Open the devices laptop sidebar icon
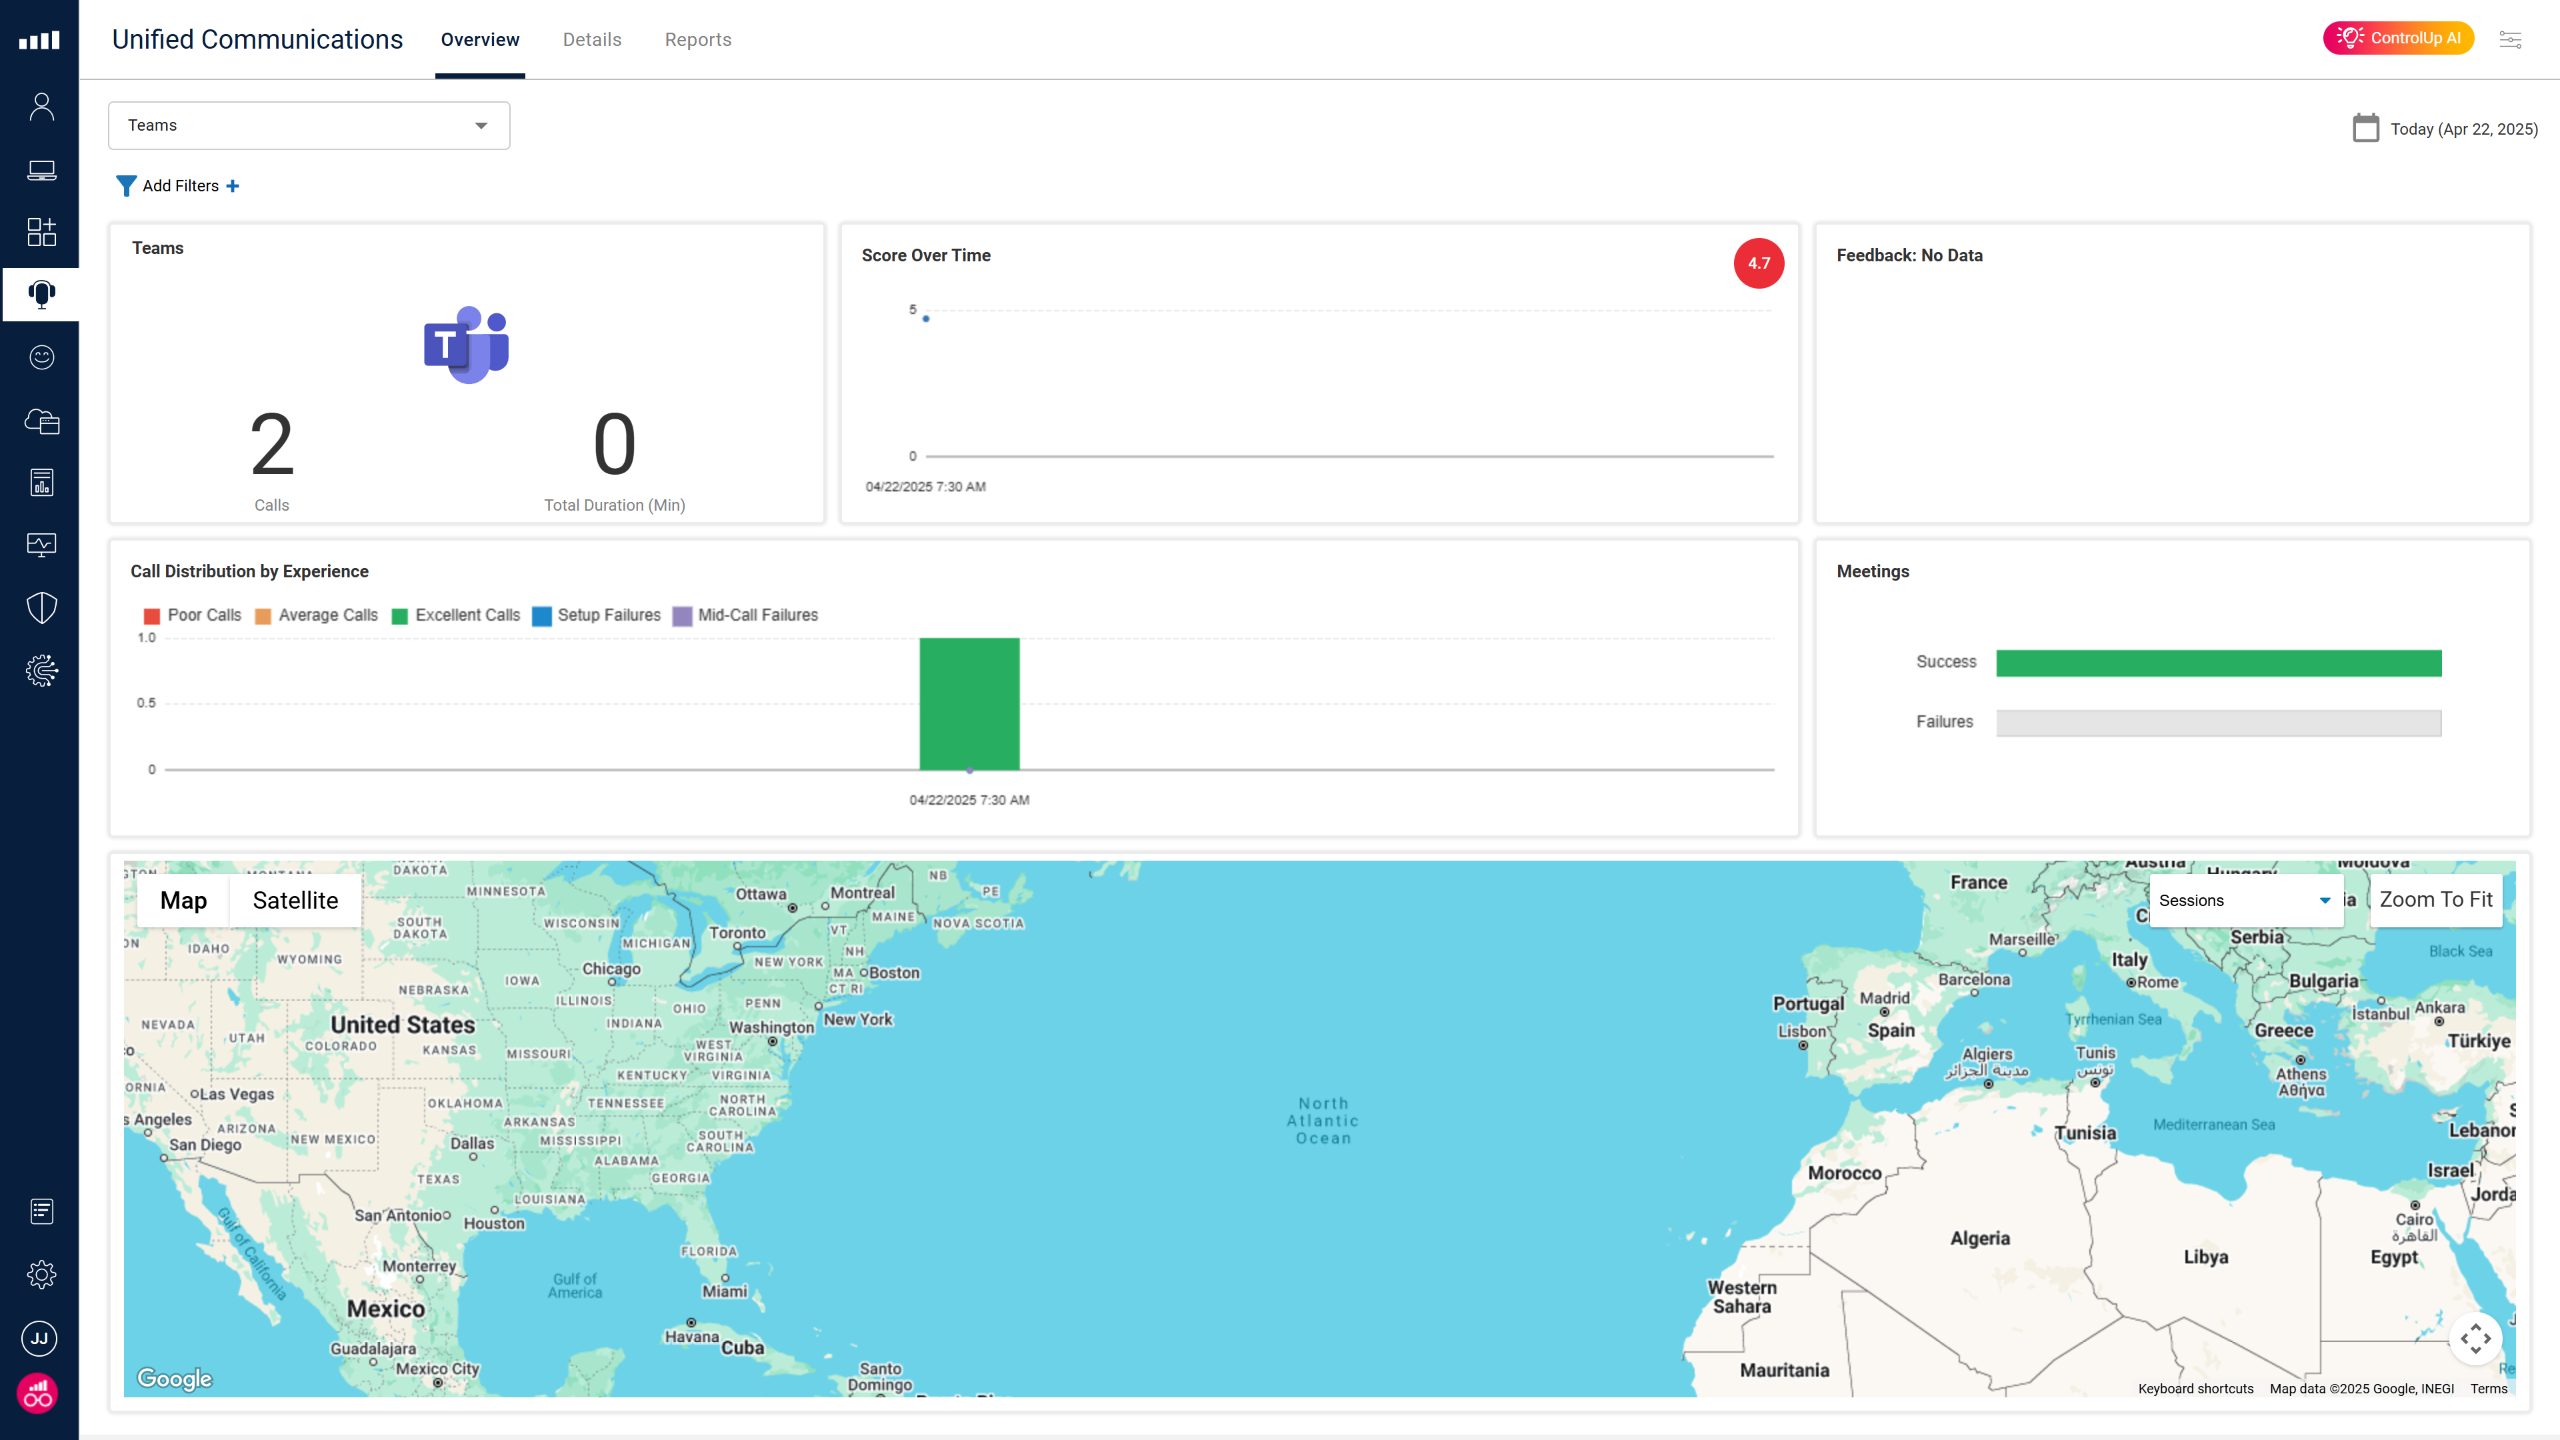This screenshot has height=1440, width=2560. pos(41,170)
